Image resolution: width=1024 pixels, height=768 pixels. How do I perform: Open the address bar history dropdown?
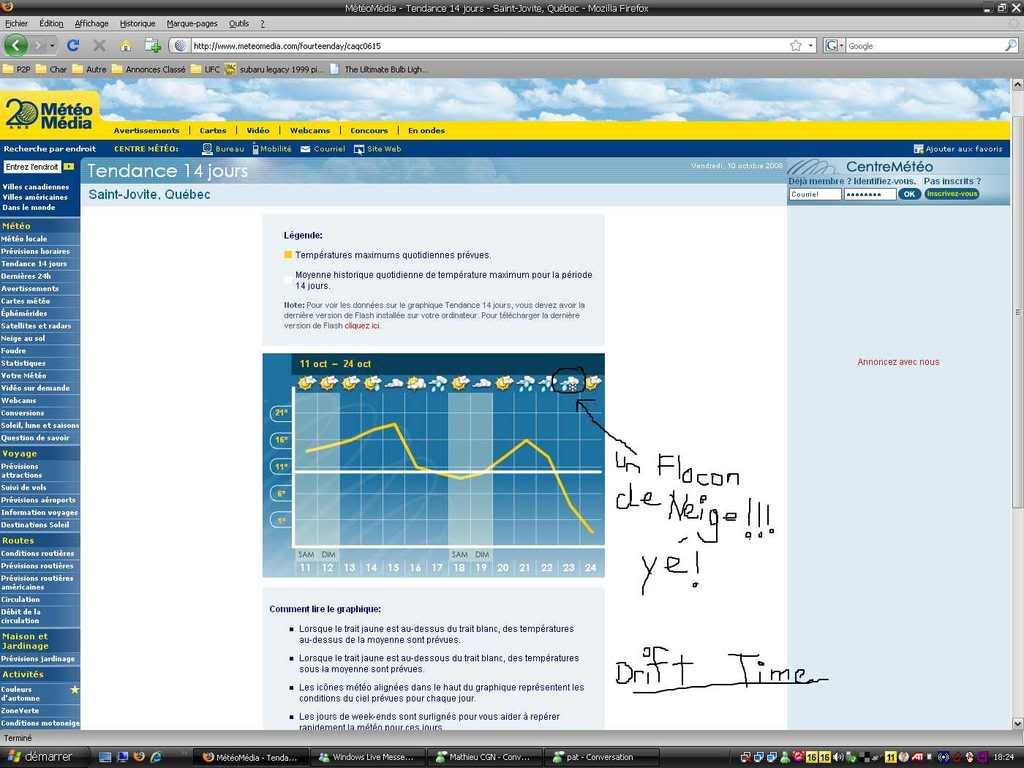[x=811, y=46]
